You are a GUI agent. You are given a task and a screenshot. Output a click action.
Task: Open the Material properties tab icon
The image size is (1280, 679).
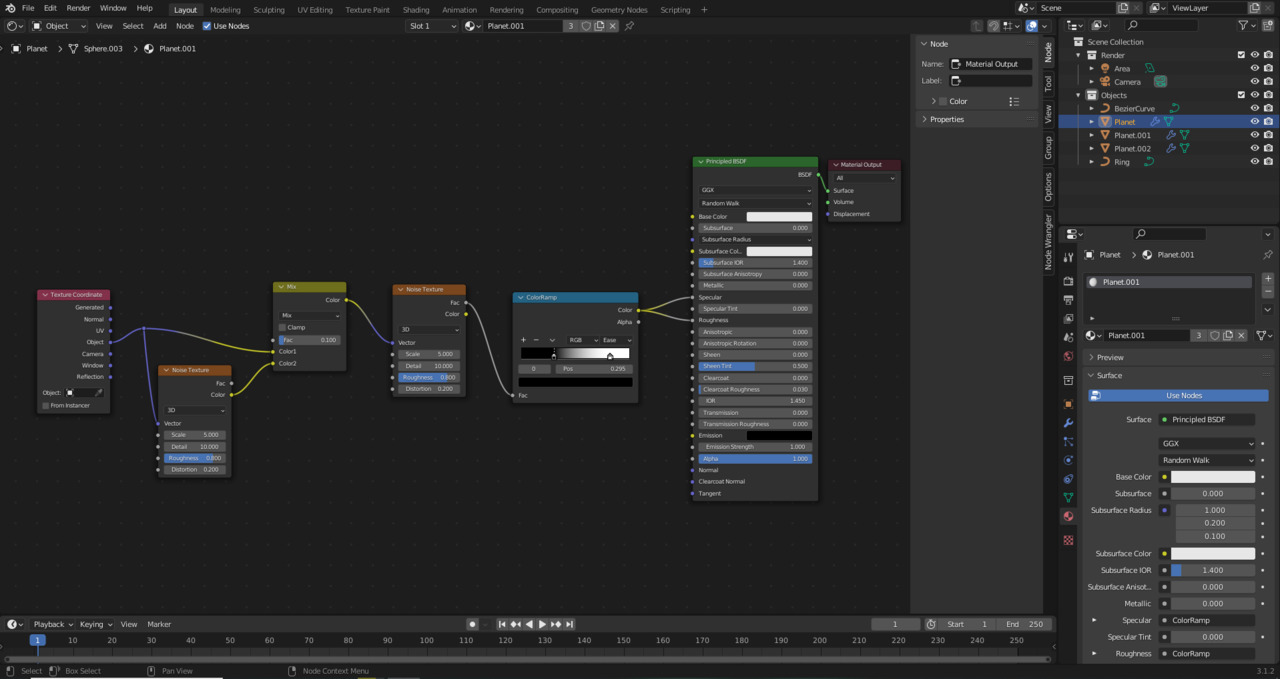[1068, 517]
